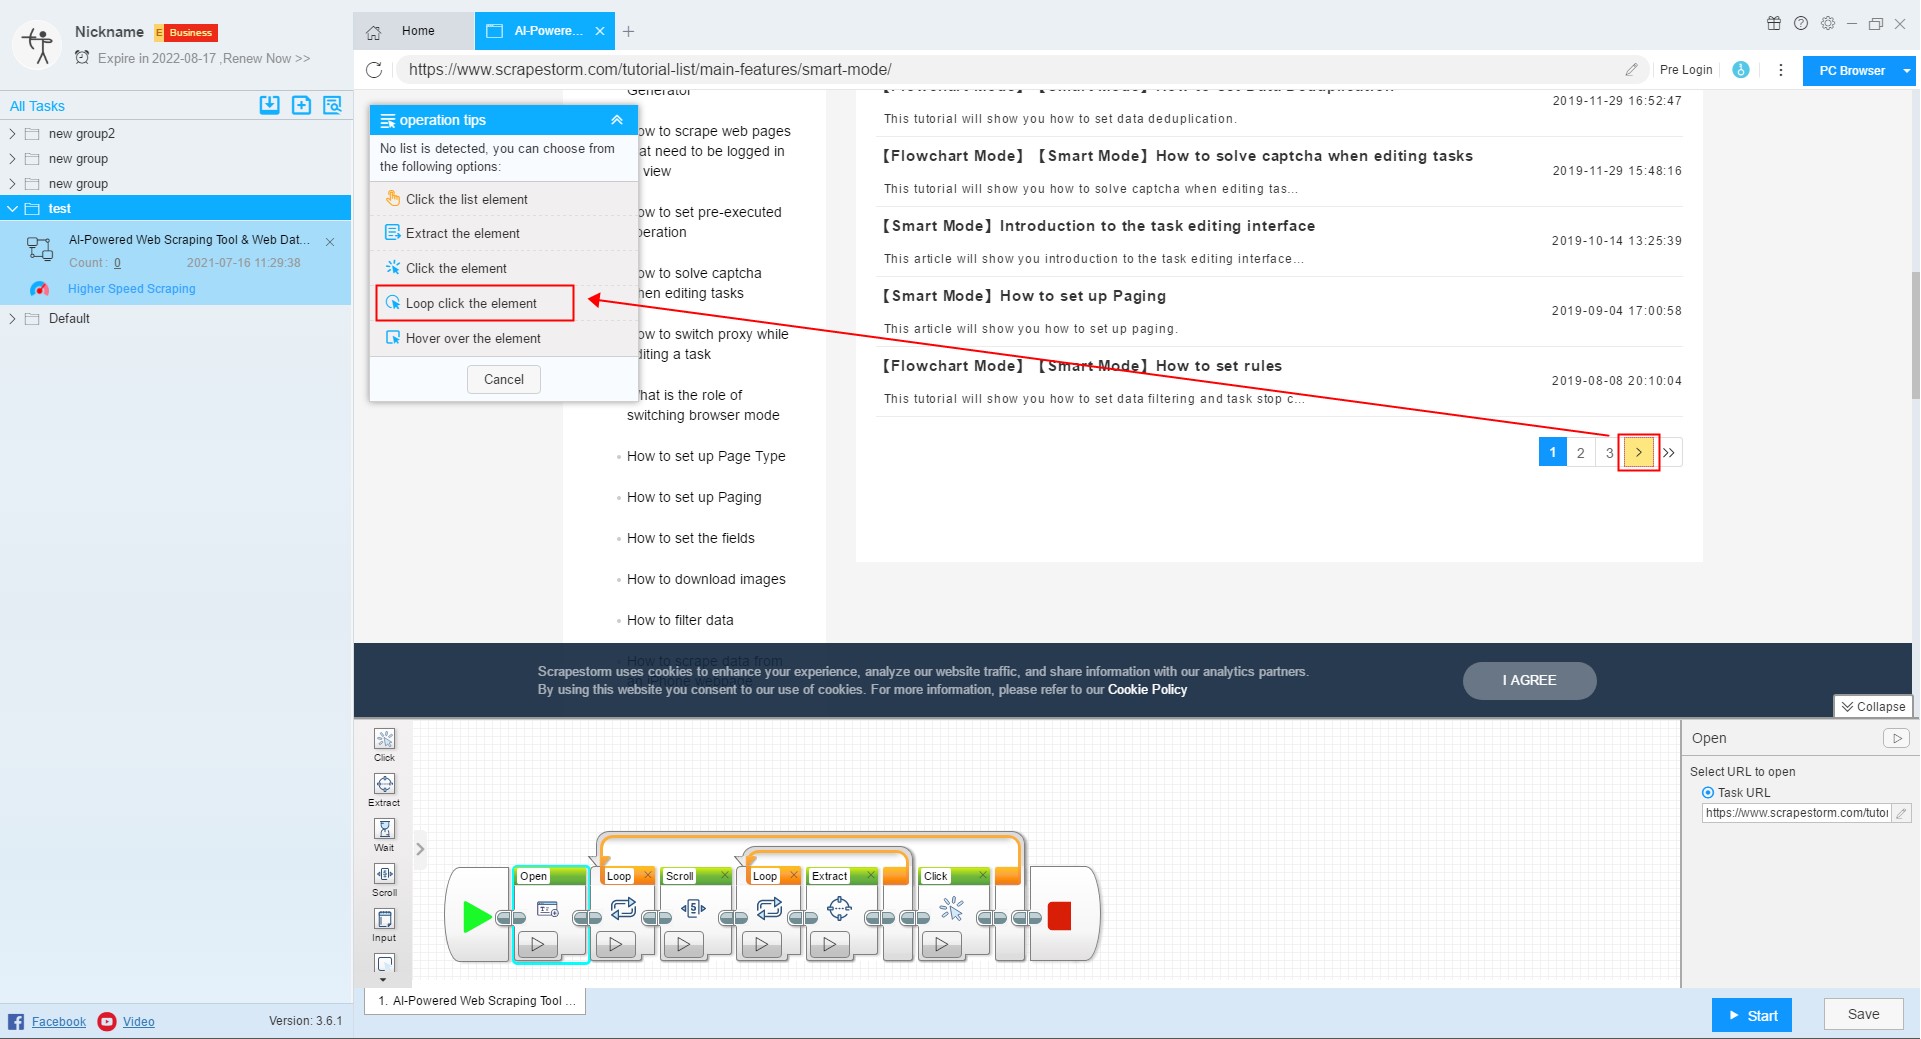Toggle Higher Speed Scraping option

pyautogui.click(x=131, y=289)
